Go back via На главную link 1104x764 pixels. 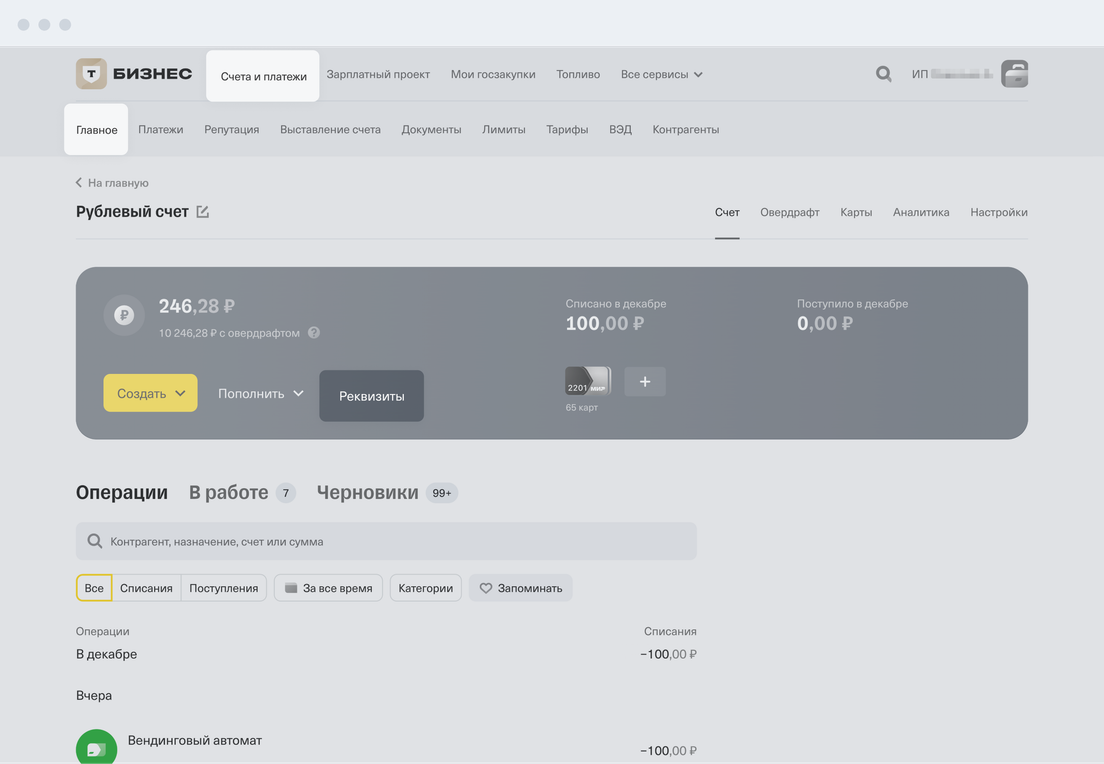[x=112, y=183]
